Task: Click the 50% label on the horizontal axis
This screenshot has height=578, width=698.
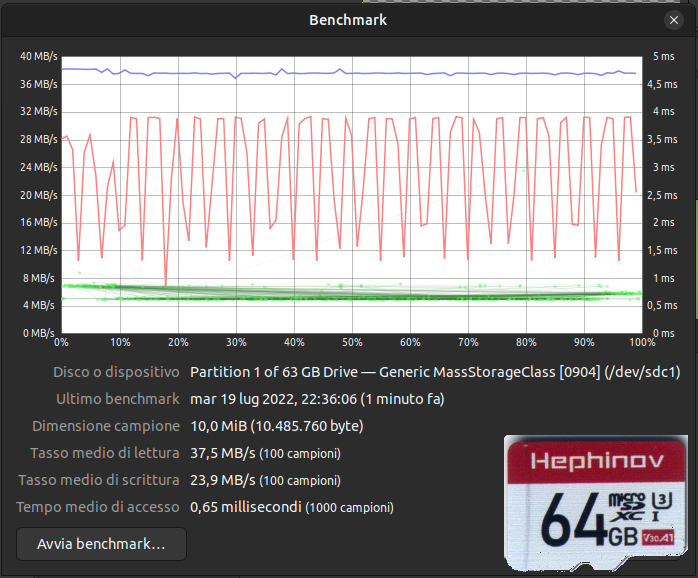Action: pyautogui.click(x=351, y=342)
